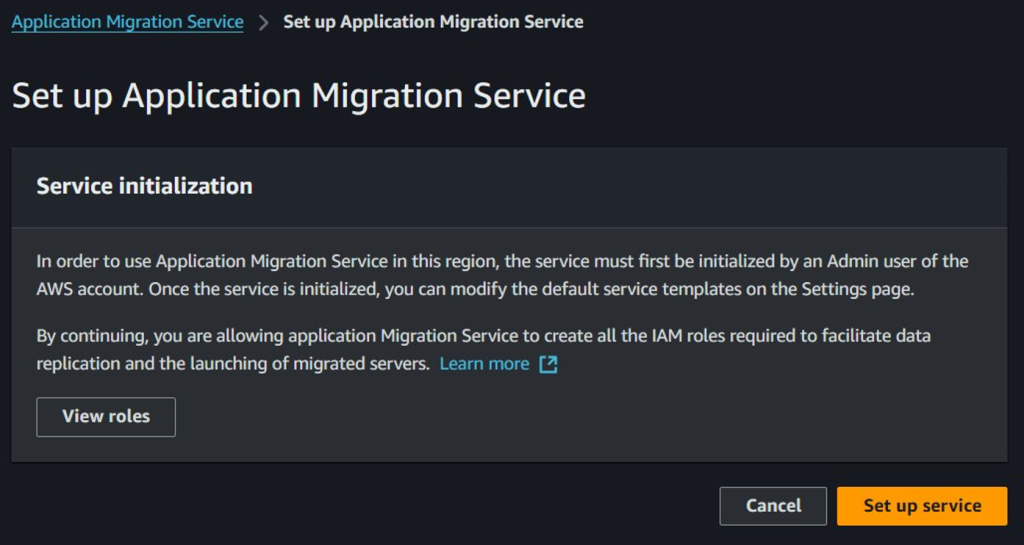
Task: Click the external link icon after Learn more
Action: click(x=548, y=364)
